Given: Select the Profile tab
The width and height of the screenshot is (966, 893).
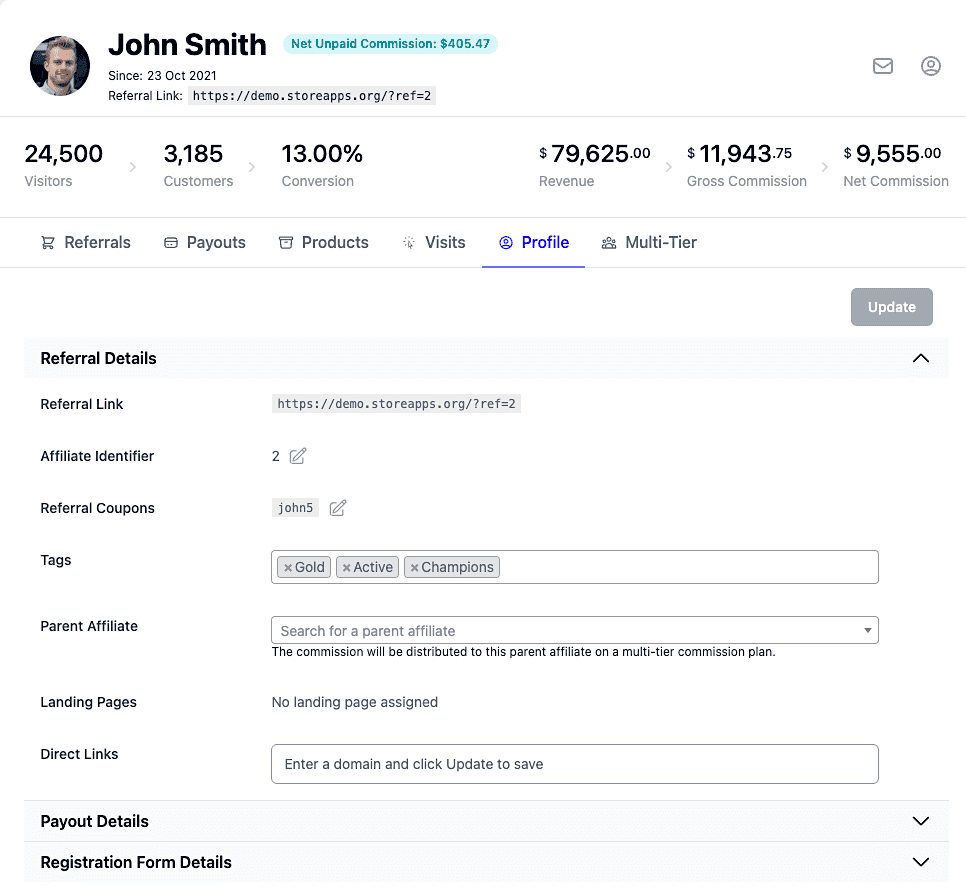Looking at the screenshot, I should tap(534, 243).
